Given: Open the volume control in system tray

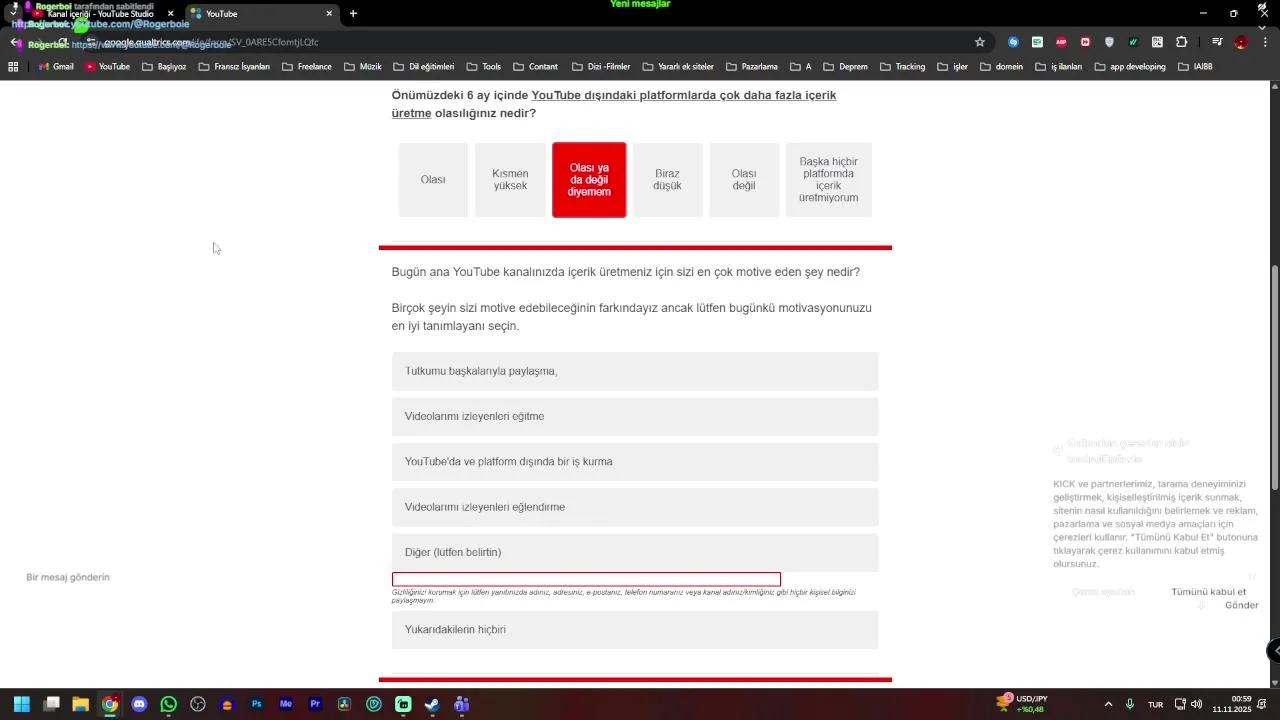Looking at the screenshot, I should pos(1197,704).
